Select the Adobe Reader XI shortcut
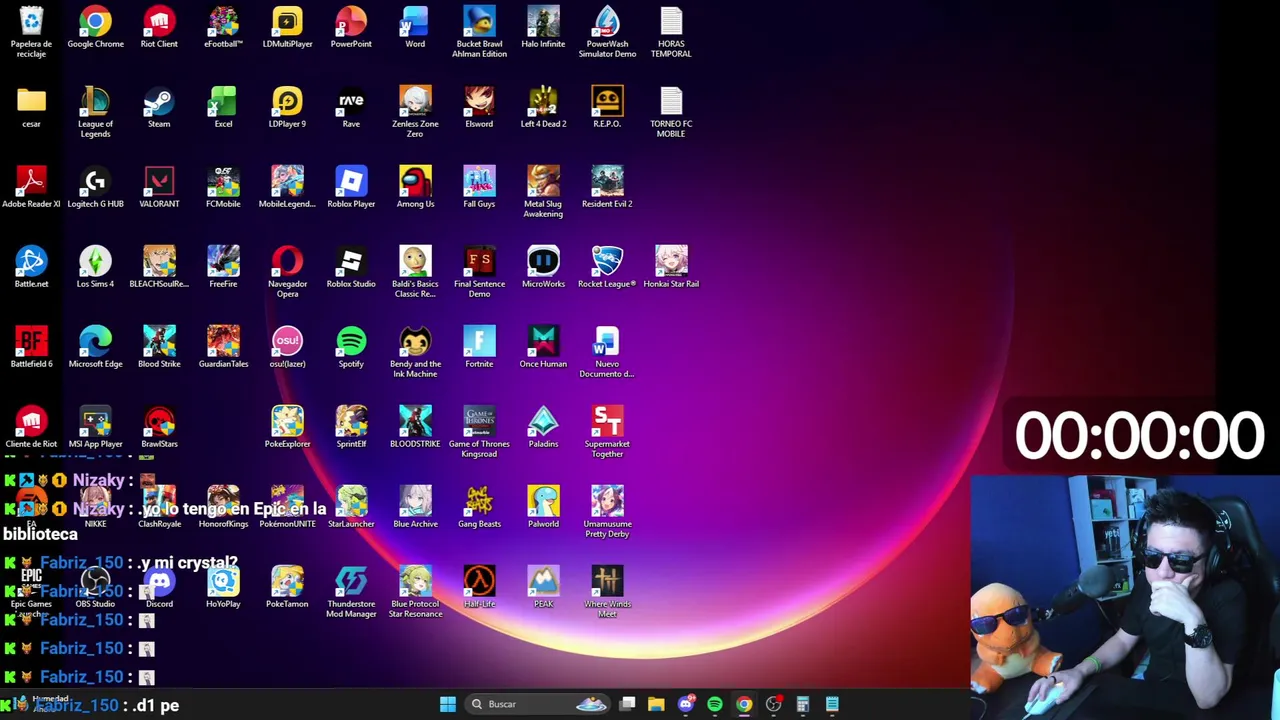Screen dimensions: 1280x720 31,188
